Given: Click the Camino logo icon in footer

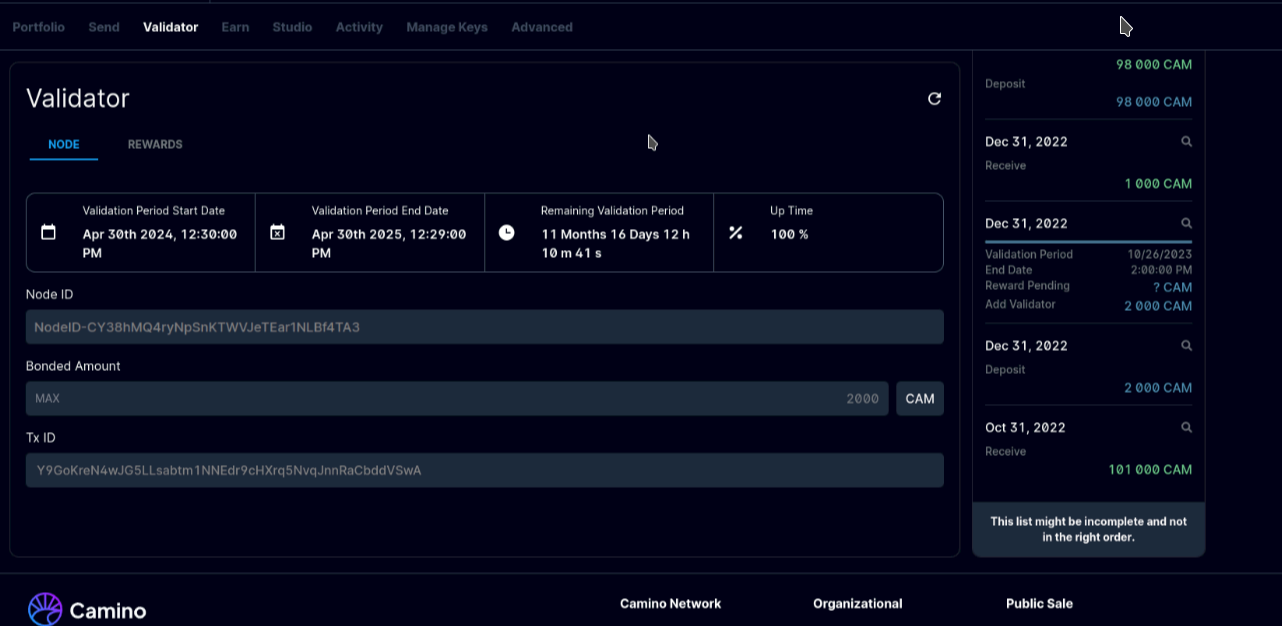Looking at the screenshot, I should (45, 609).
